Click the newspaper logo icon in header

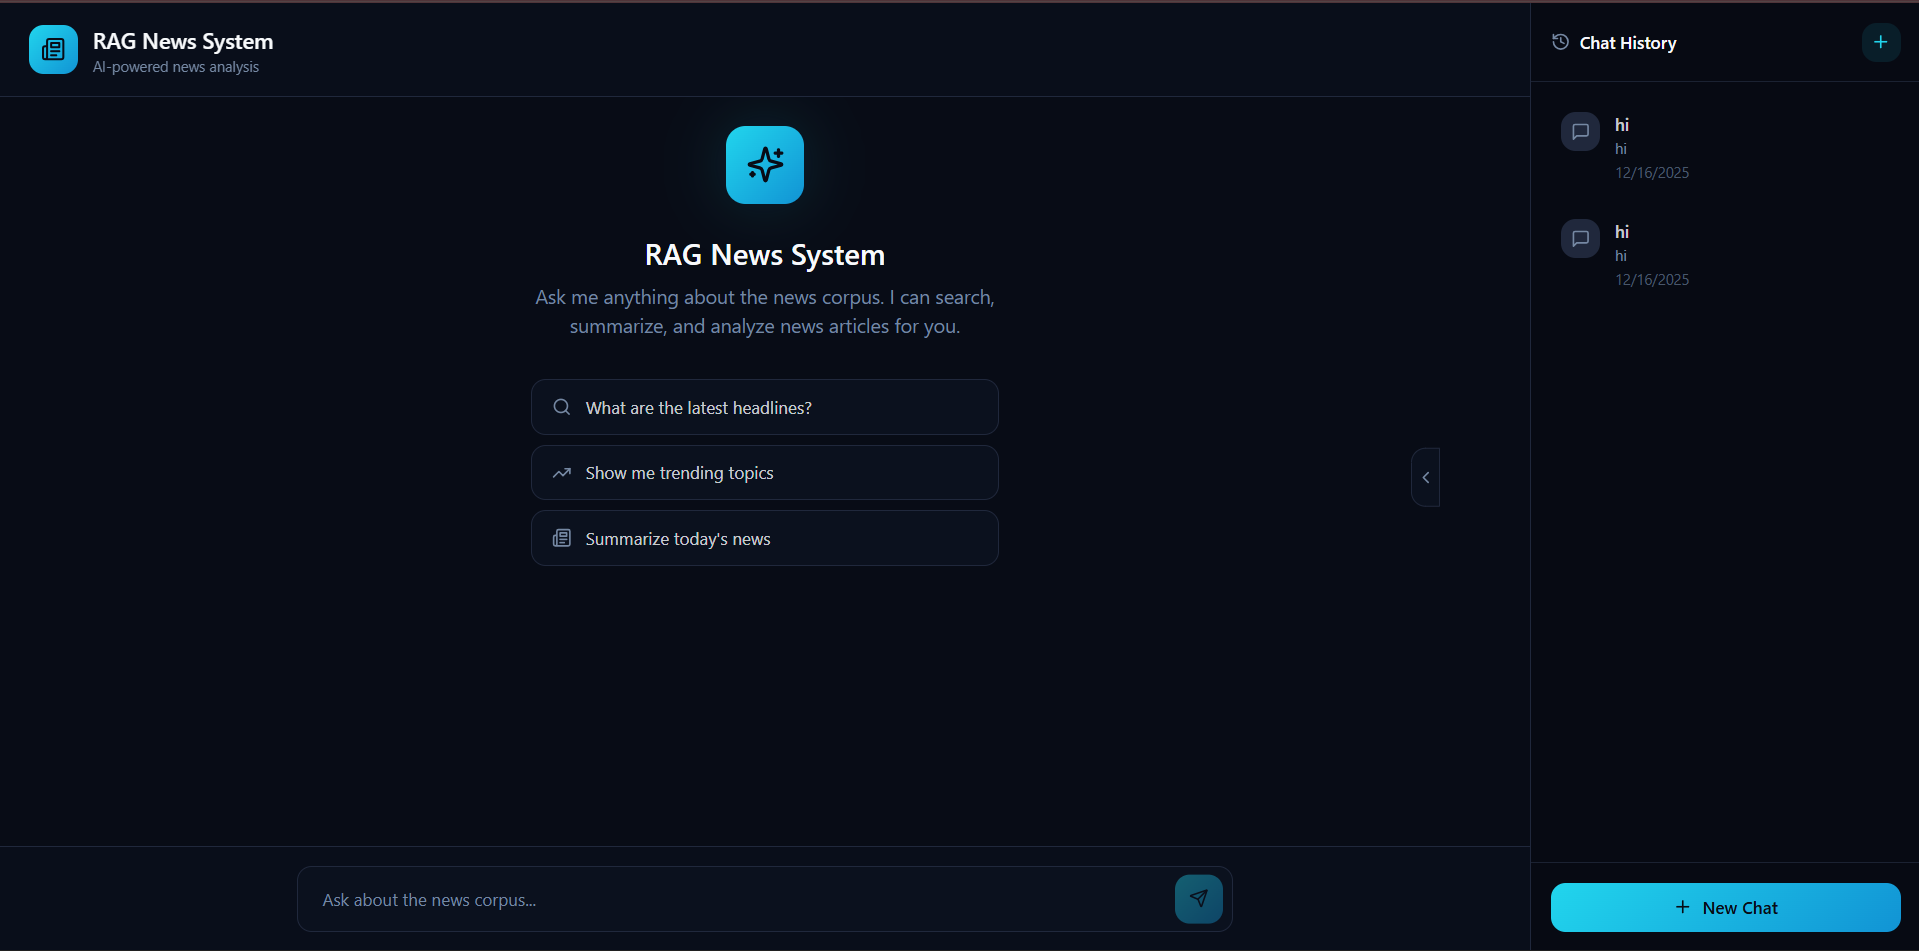click(x=53, y=49)
